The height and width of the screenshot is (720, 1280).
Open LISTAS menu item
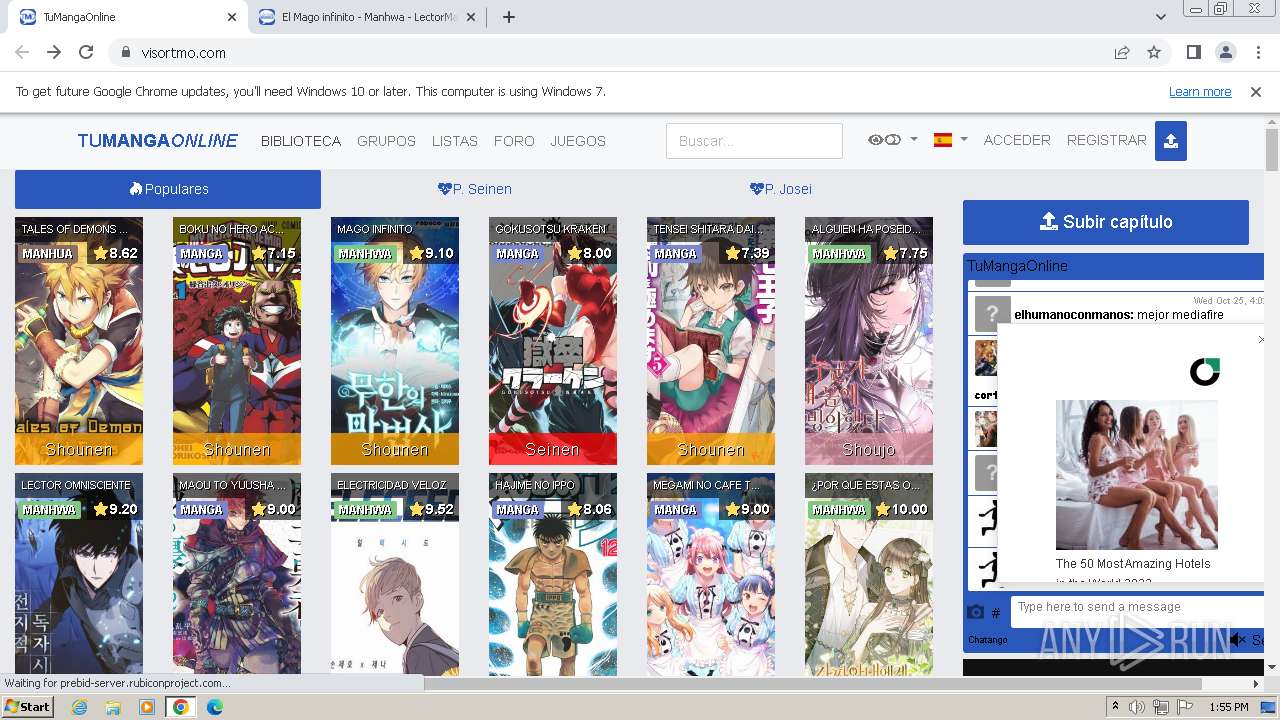[x=455, y=141]
